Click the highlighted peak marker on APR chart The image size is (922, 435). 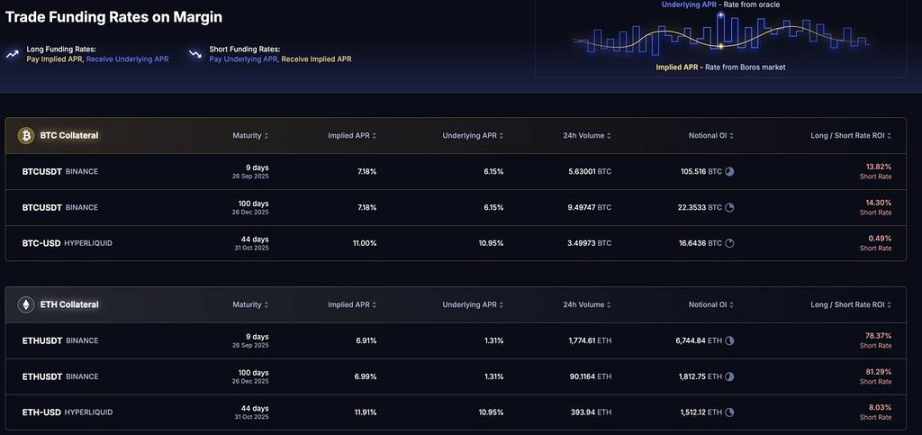(x=720, y=45)
